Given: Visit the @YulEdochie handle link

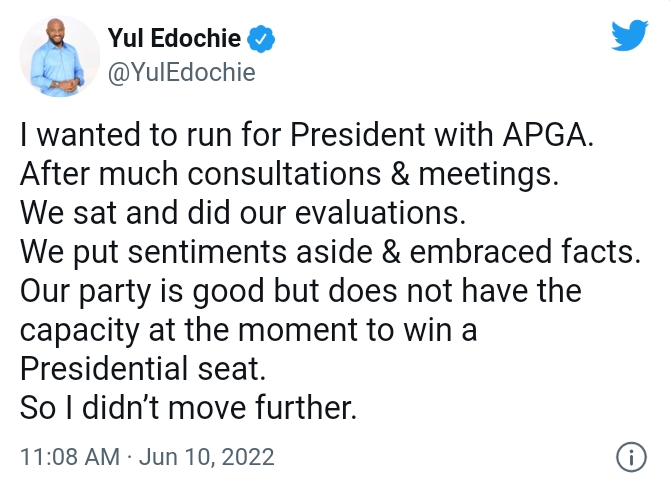Looking at the screenshot, I should pos(182,72).
